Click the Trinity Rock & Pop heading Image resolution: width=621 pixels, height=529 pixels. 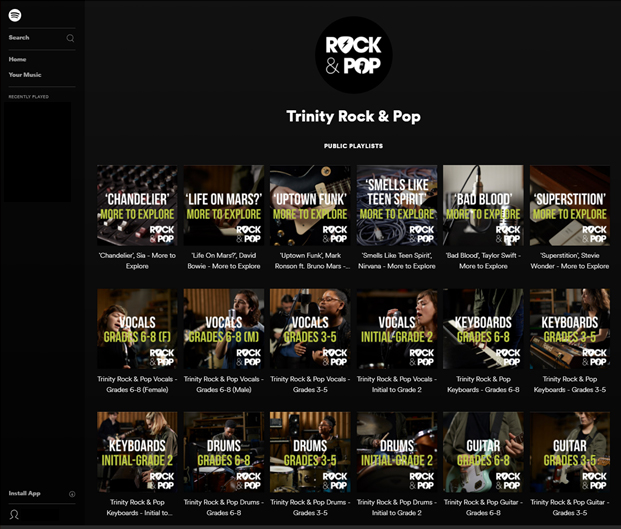pos(353,116)
